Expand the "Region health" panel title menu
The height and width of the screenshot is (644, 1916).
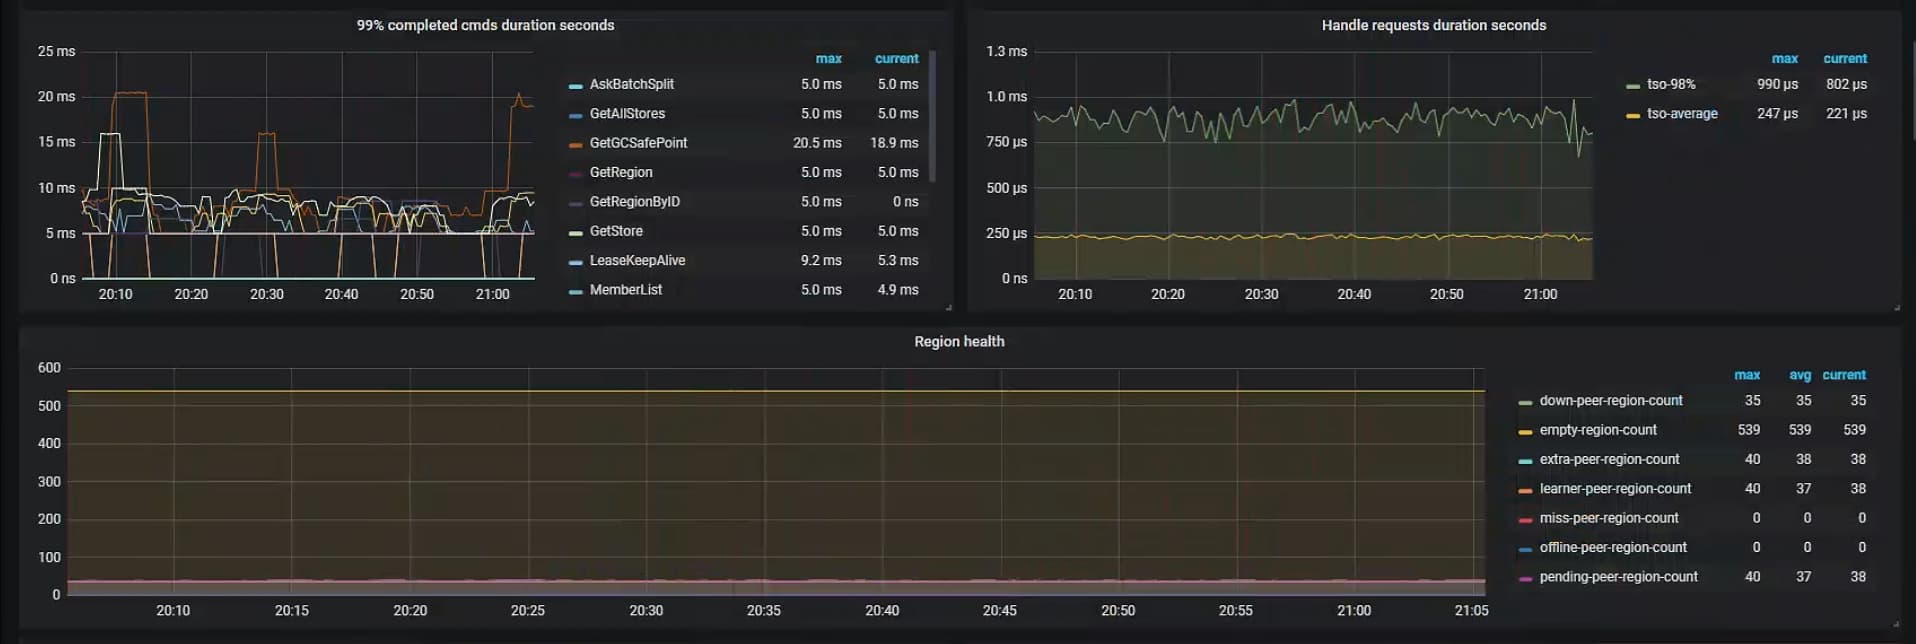tap(958, 341)
